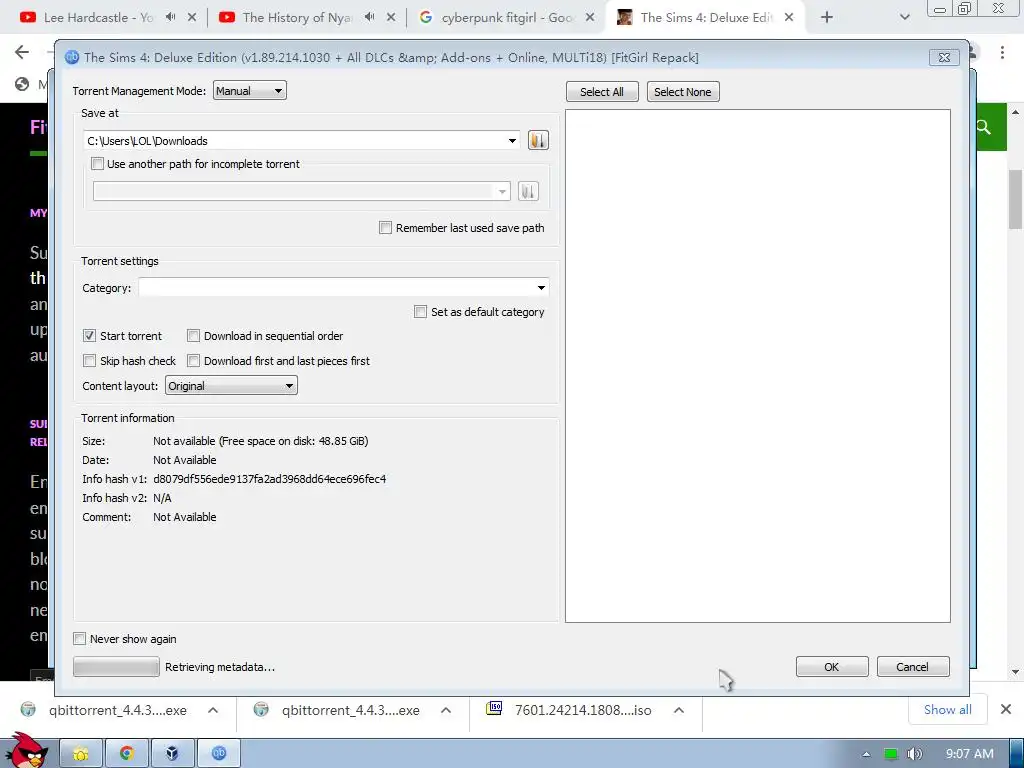Open the folder icon in taskbar
This screenshot has width=1024, height=768.
[x=81, y=753]
